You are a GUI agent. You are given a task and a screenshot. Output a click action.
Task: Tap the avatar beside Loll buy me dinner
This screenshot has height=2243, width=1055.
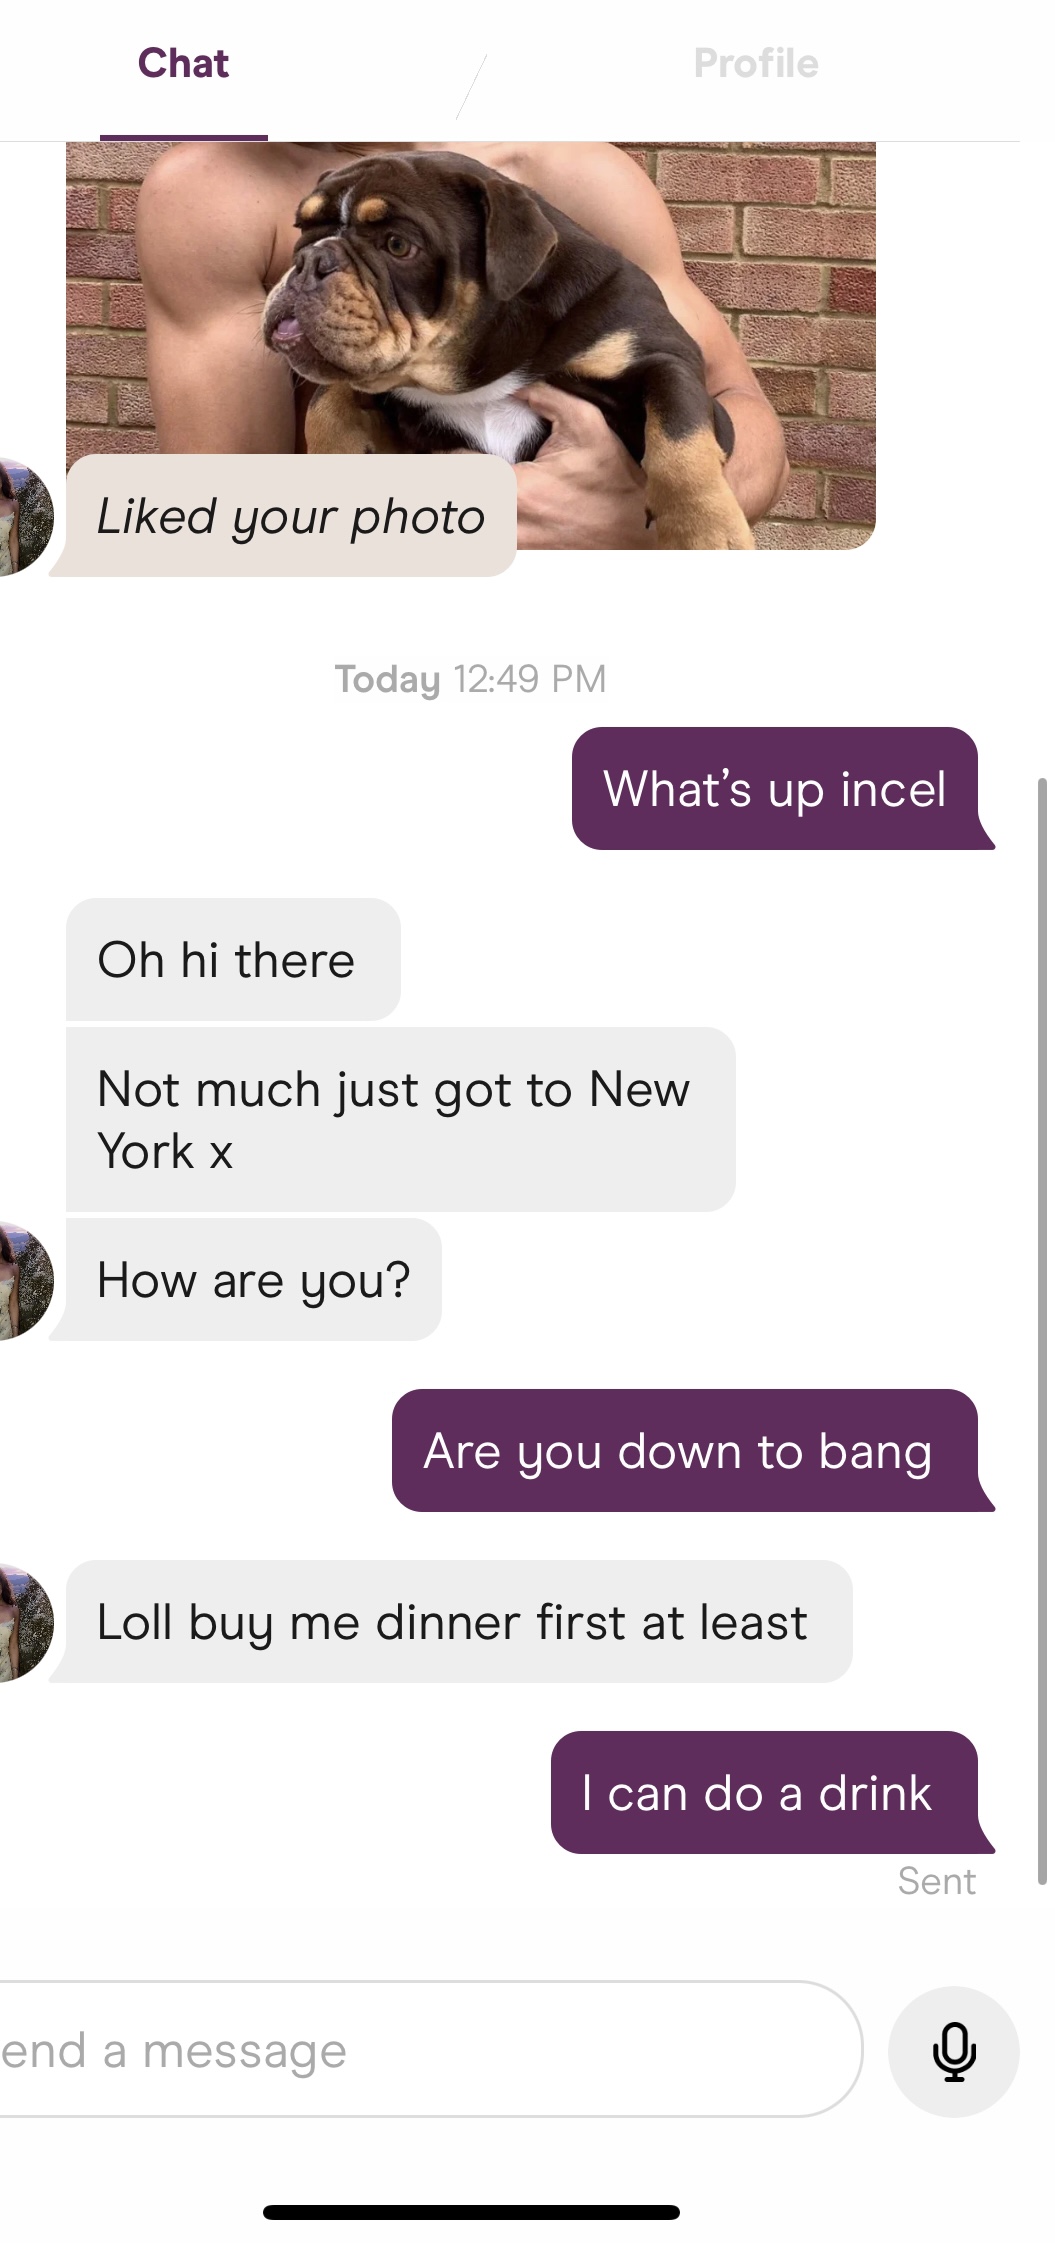(24, 1622)
